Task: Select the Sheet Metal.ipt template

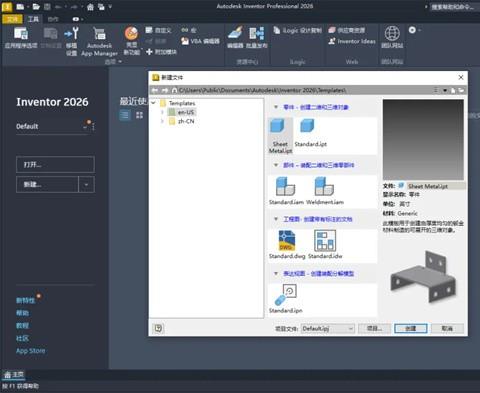Action: [x=280, y=136]
